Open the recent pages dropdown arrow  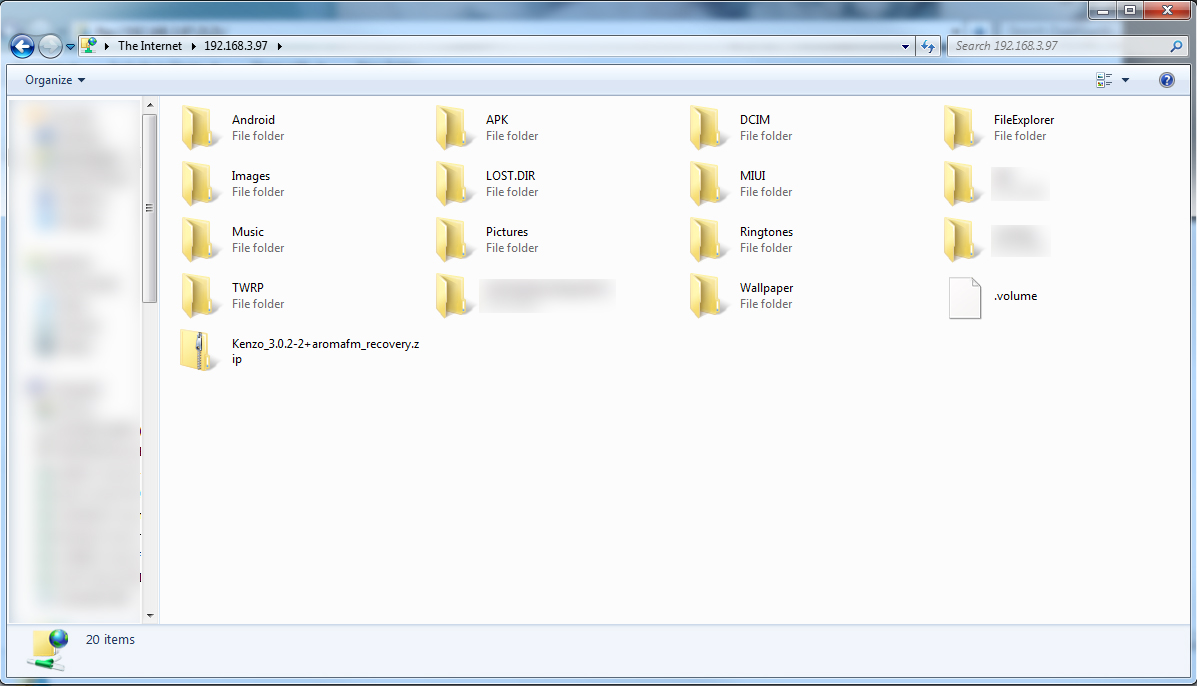70,47
